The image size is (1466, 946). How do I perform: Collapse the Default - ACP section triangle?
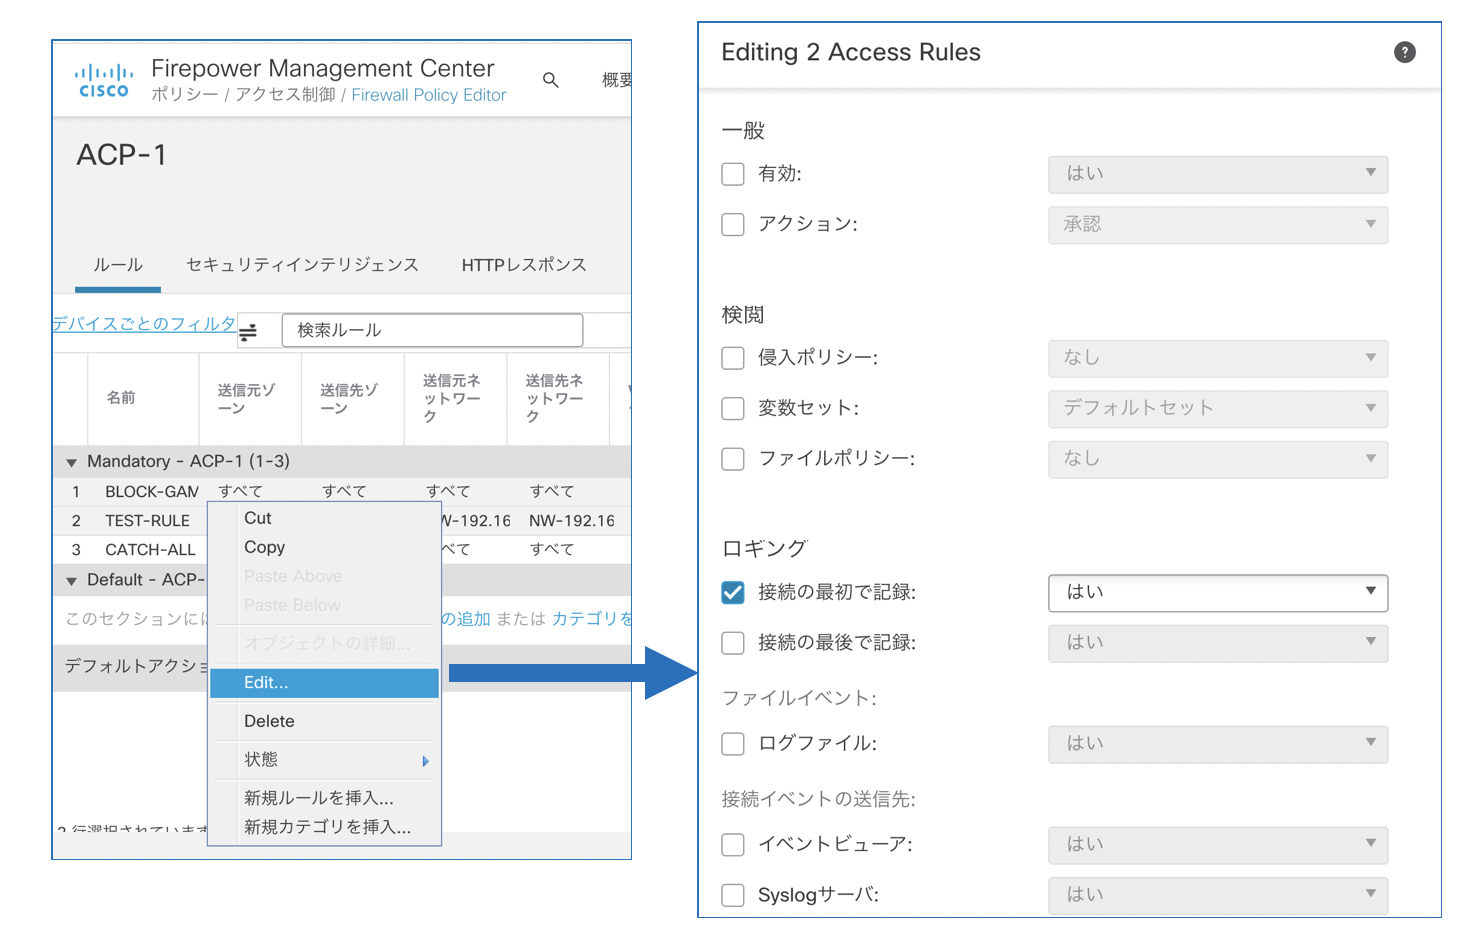pyautogui.click(x=71, y=581)
